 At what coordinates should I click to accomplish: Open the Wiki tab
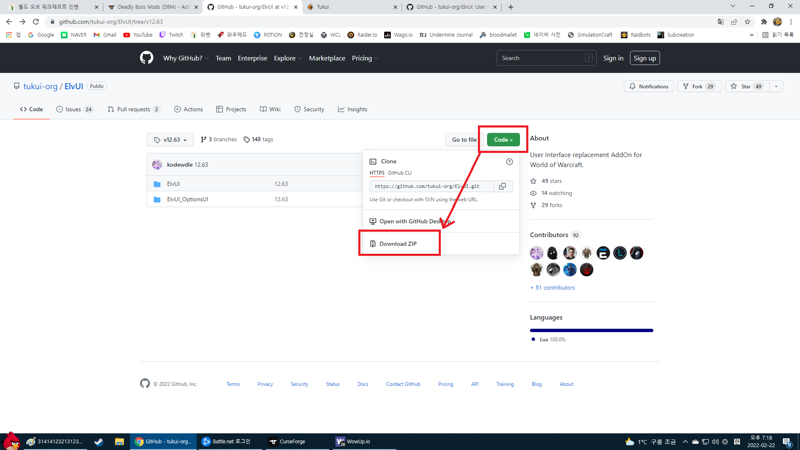click(270, 109)
